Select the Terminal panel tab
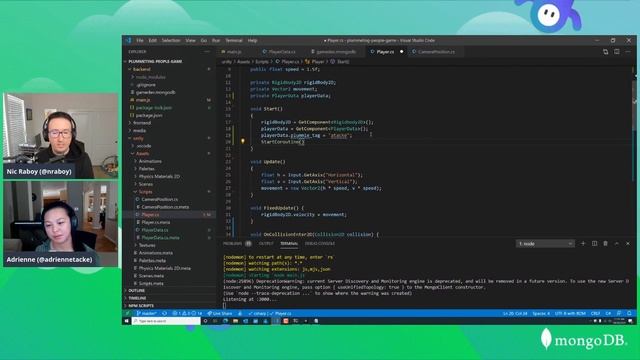This screenshot has height=360, width=640. click(289, 244)
